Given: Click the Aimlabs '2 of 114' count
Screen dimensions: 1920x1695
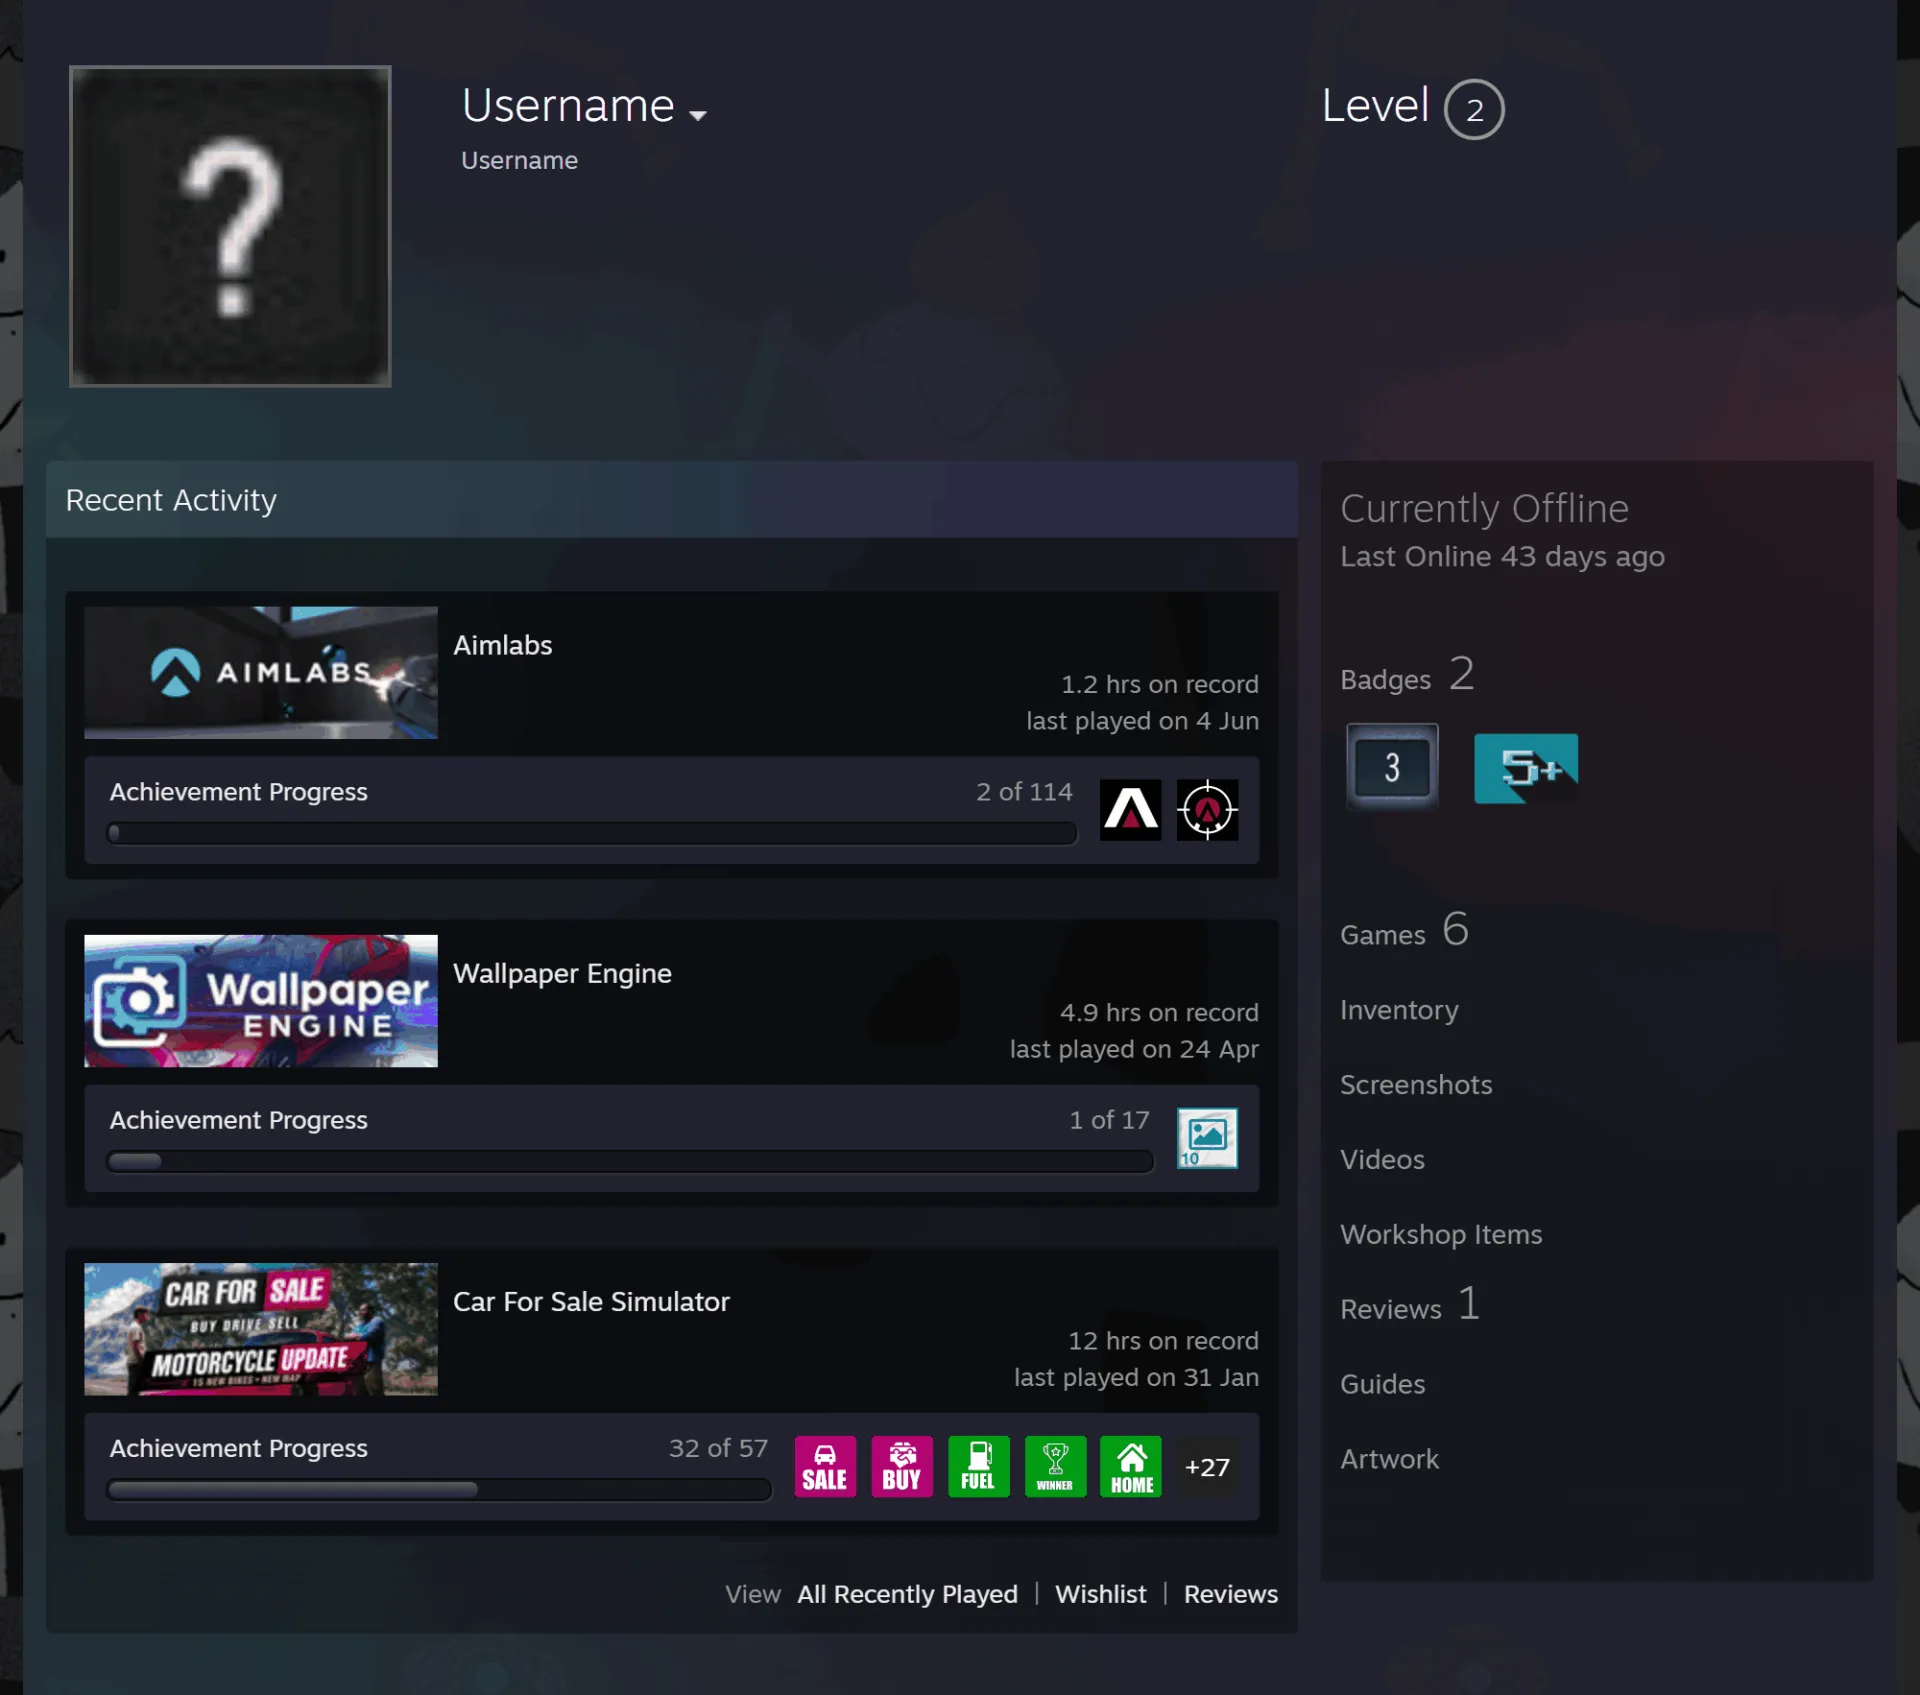Looking at the screenshot, I should [1023, 792].
